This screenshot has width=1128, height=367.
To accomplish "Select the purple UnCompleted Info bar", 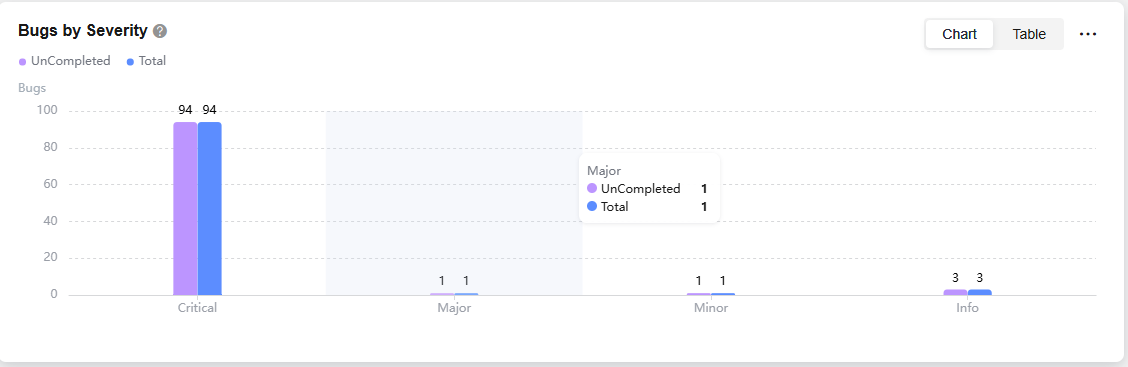I will pos(955,292).
